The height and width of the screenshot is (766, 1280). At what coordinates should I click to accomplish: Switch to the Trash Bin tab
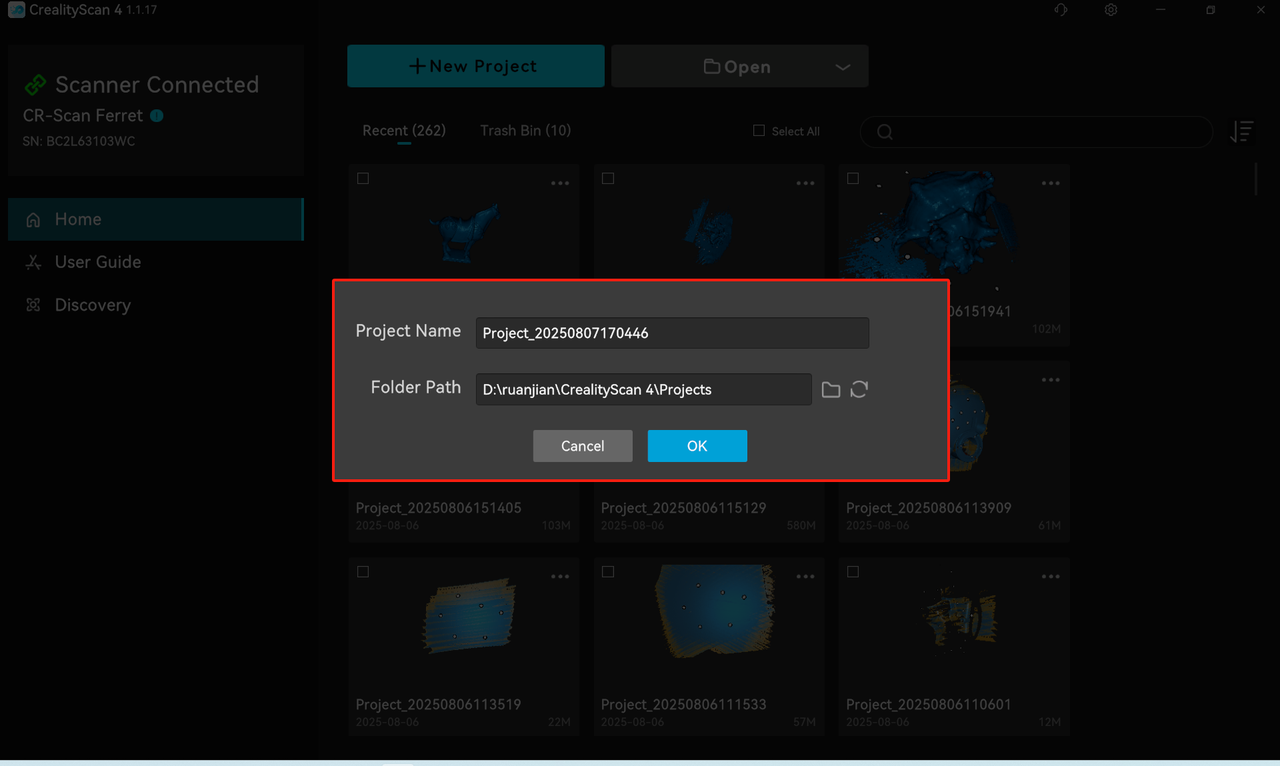525,131
